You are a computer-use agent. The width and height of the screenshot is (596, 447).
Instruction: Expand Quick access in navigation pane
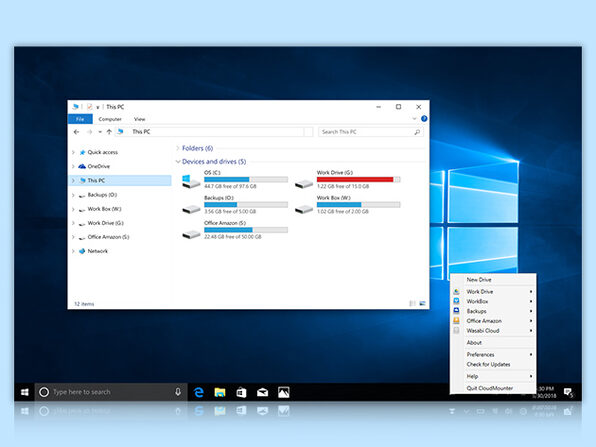73,152
